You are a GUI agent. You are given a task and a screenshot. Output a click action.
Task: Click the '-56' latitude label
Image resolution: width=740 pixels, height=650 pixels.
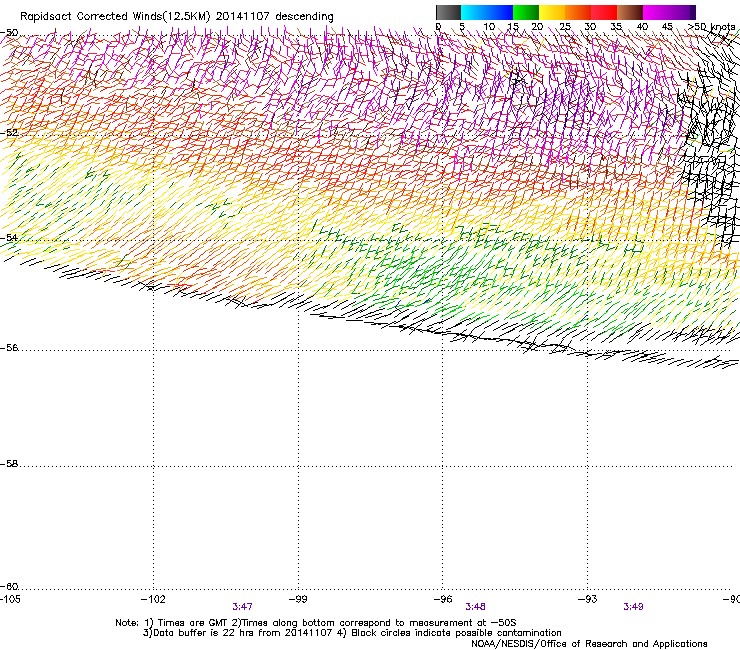pos(9,348)
